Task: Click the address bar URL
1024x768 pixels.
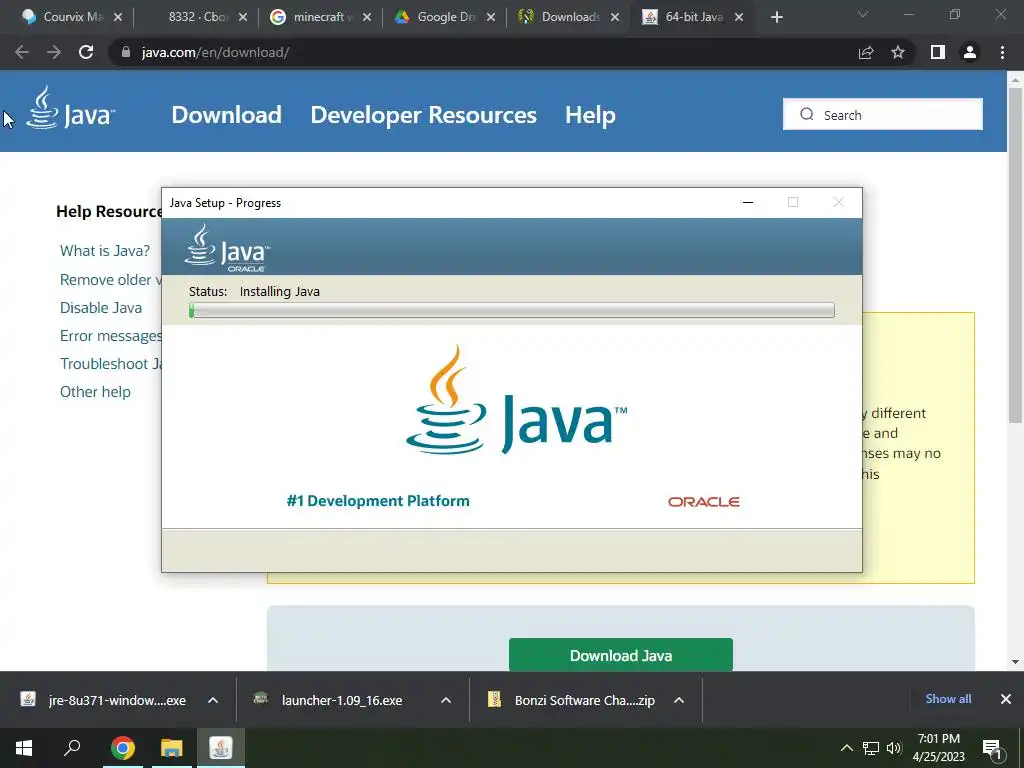Action: pyautogui.click(x=216, y=52)
